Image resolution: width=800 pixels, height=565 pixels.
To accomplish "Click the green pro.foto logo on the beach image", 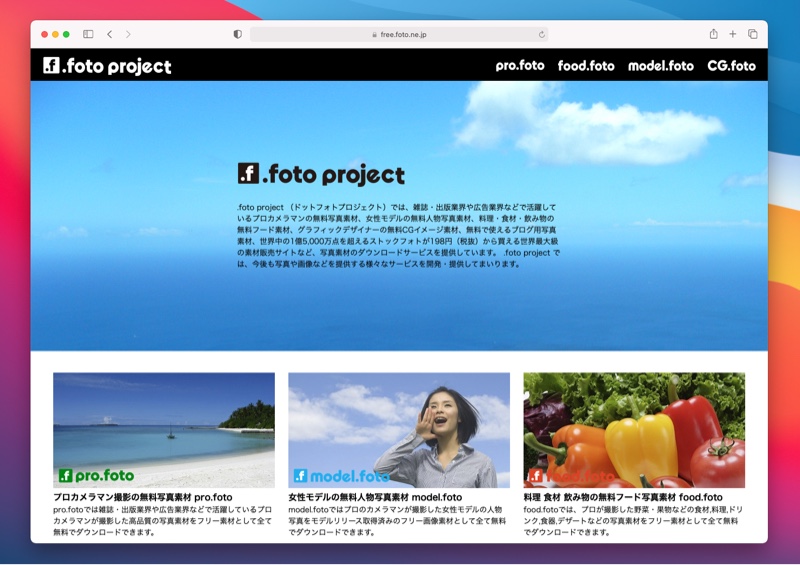I will [96, 476].
